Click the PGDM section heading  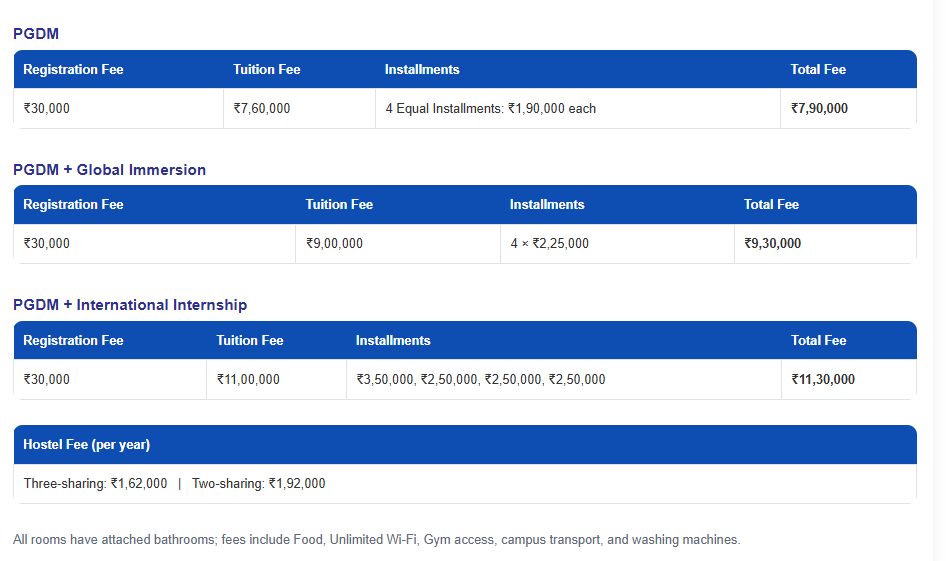36,34
